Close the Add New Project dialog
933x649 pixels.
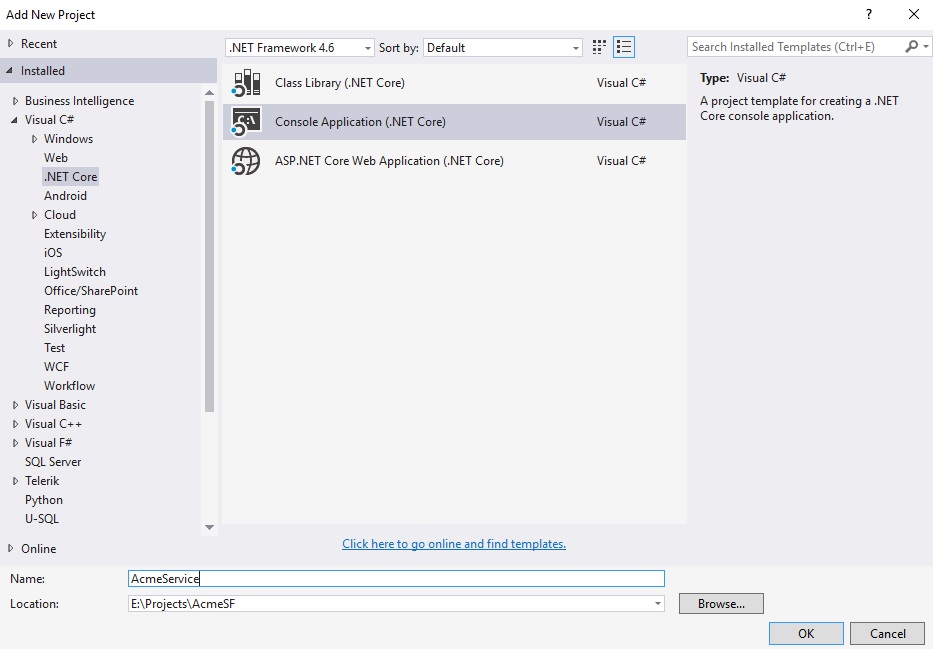914,14
